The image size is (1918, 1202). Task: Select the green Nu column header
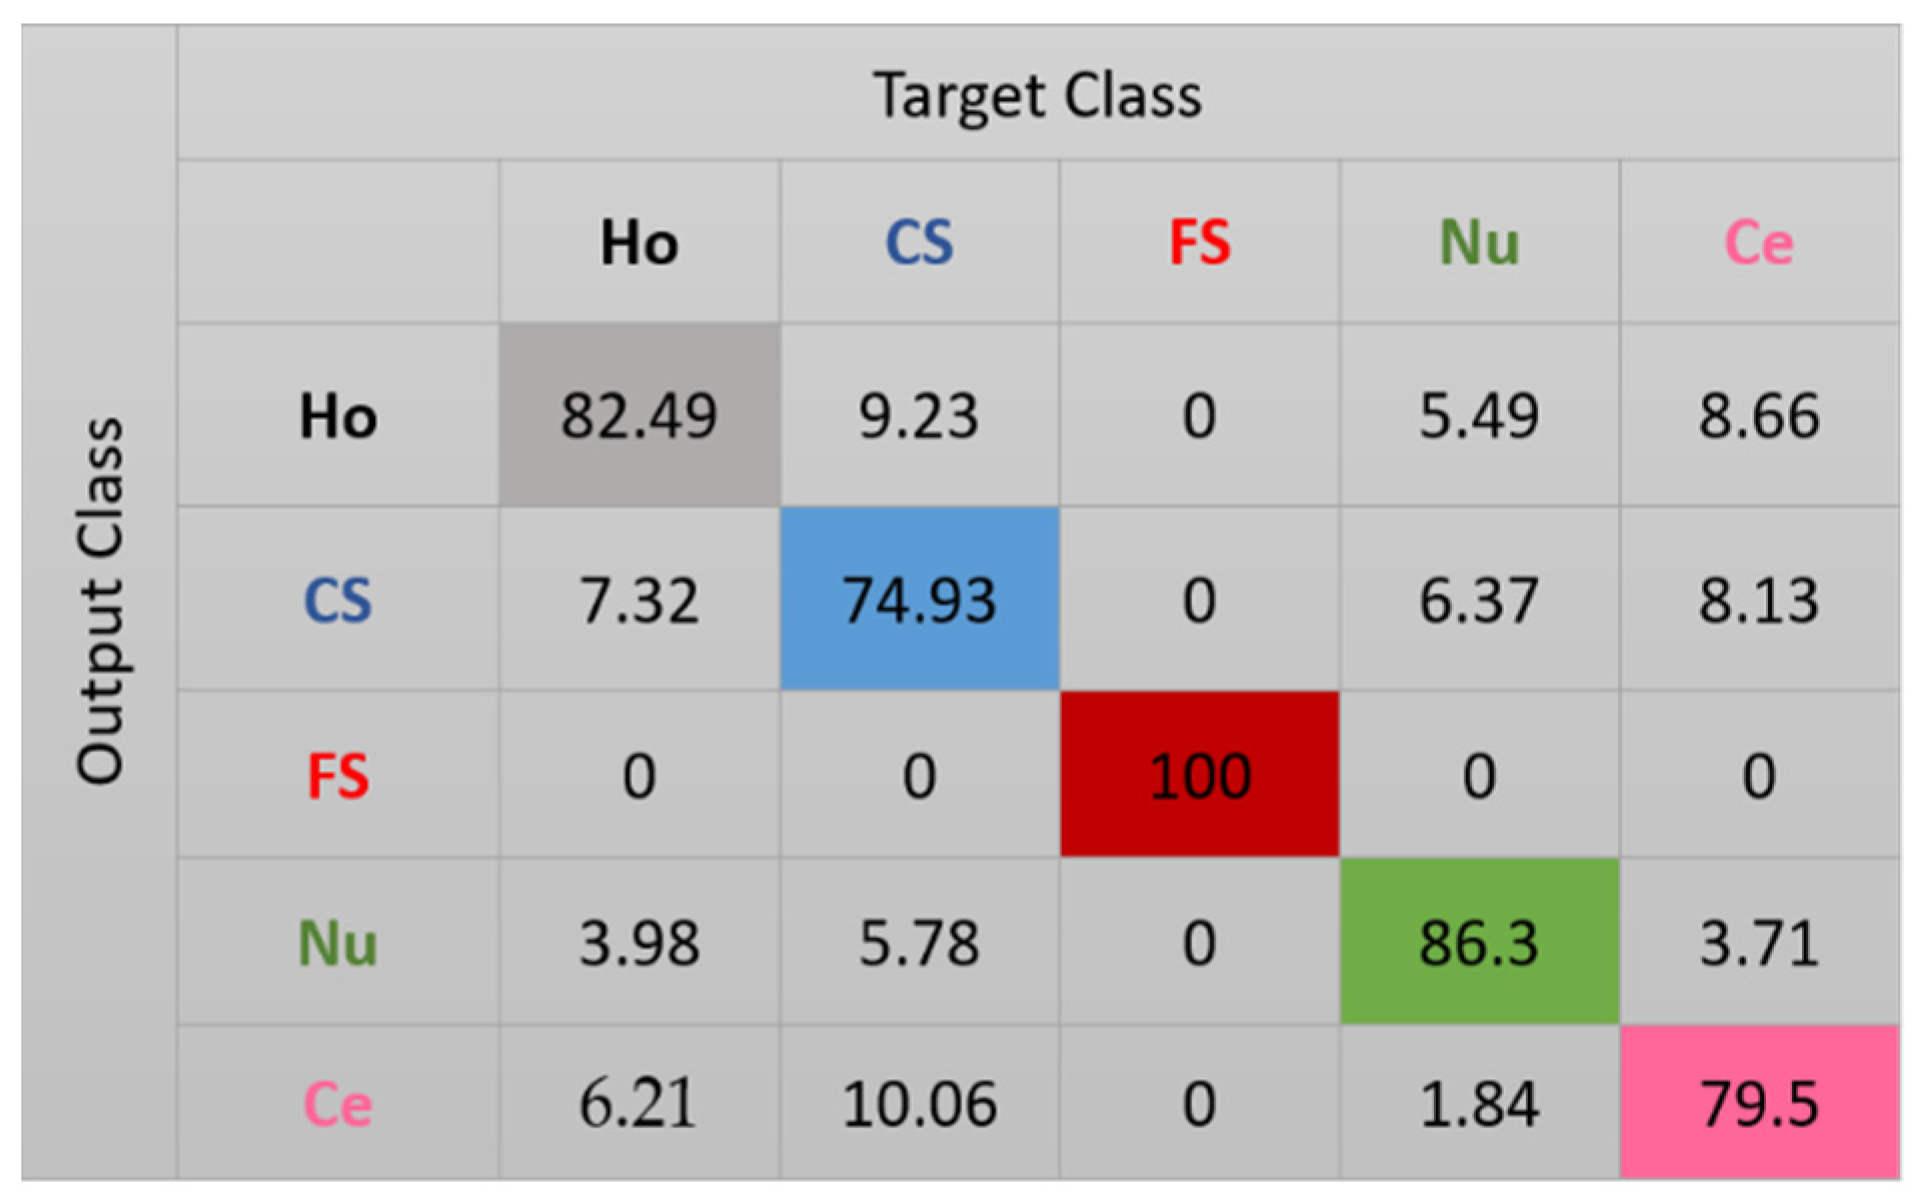[1479, 243]
